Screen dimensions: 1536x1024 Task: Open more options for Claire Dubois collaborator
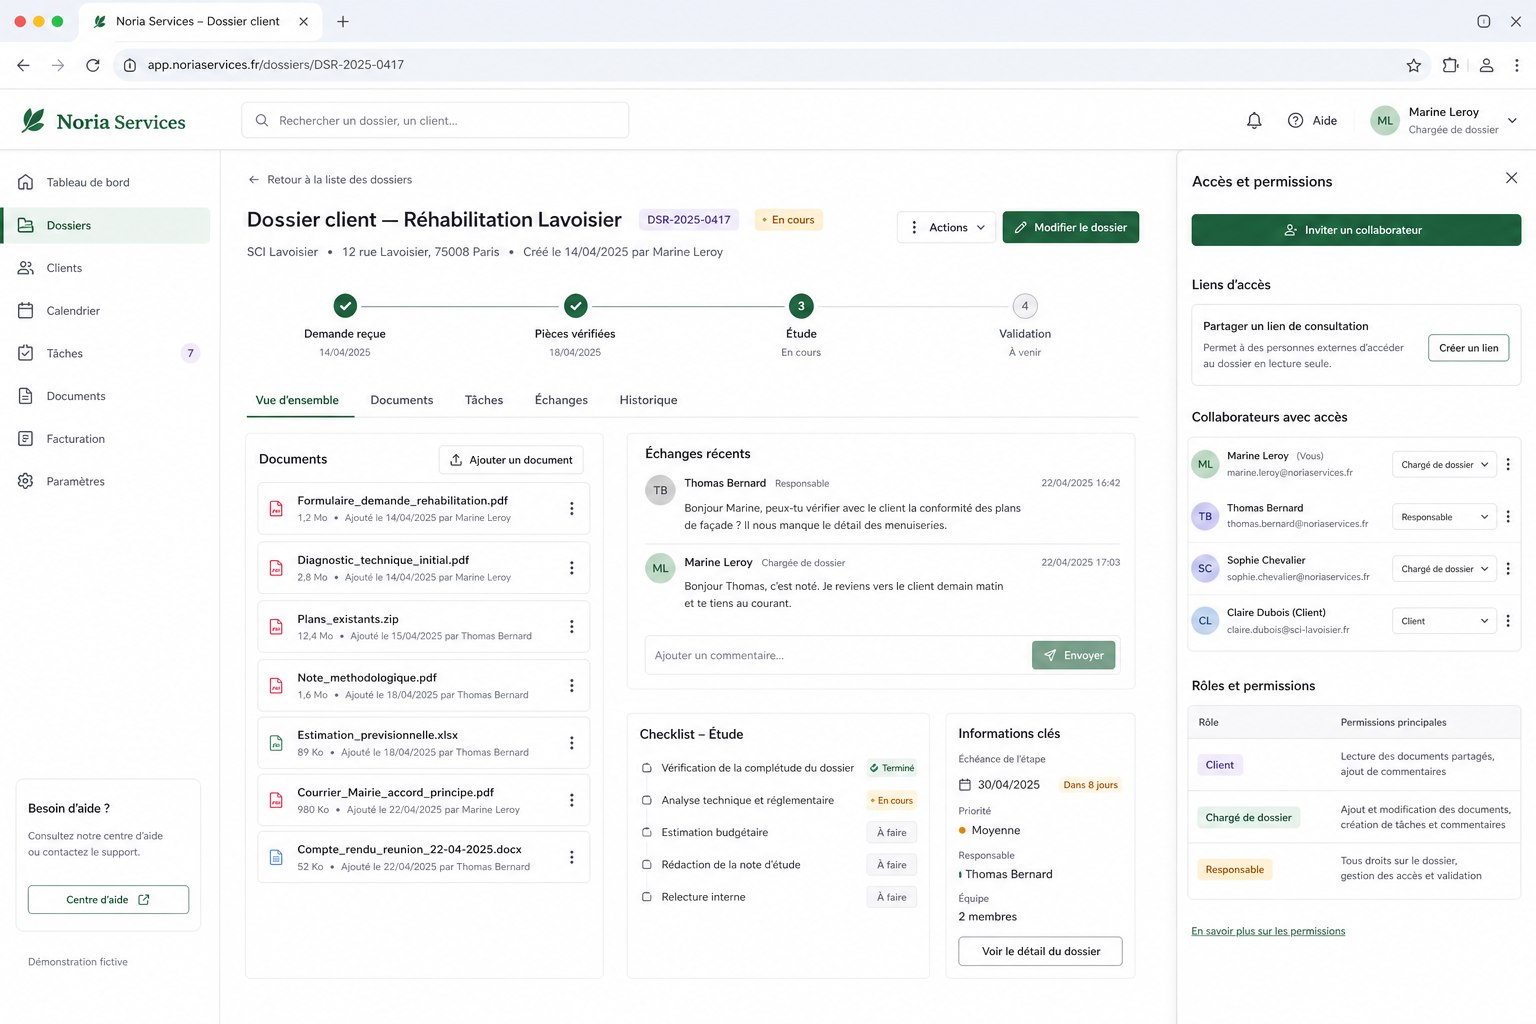pyautogui.click(x=1508, y=621)
